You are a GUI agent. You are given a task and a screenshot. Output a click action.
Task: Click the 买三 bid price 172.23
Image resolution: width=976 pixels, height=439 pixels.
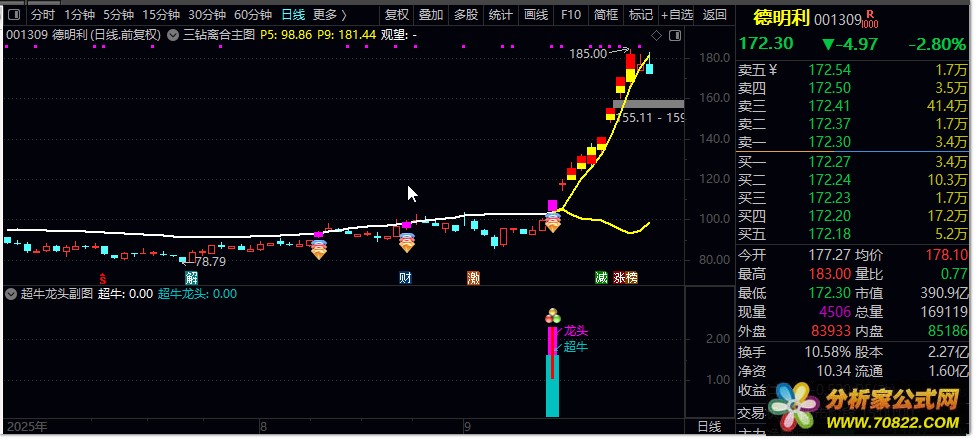tap(830, 199)
